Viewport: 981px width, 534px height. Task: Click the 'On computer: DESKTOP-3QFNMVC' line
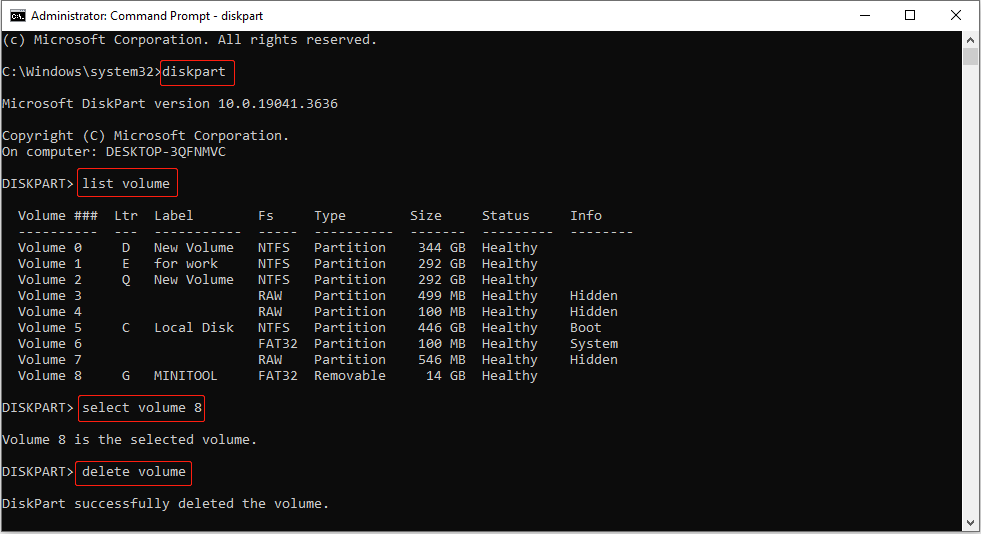click(x=114, y=152)
